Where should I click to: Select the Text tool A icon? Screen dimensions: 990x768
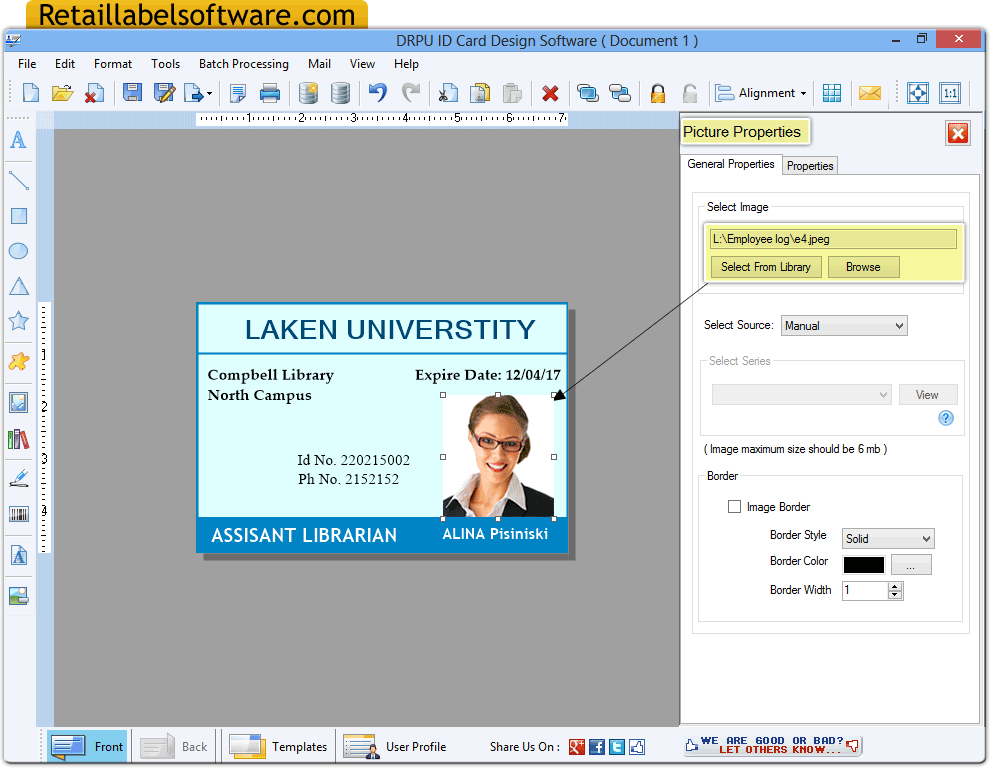pos(19,140)
